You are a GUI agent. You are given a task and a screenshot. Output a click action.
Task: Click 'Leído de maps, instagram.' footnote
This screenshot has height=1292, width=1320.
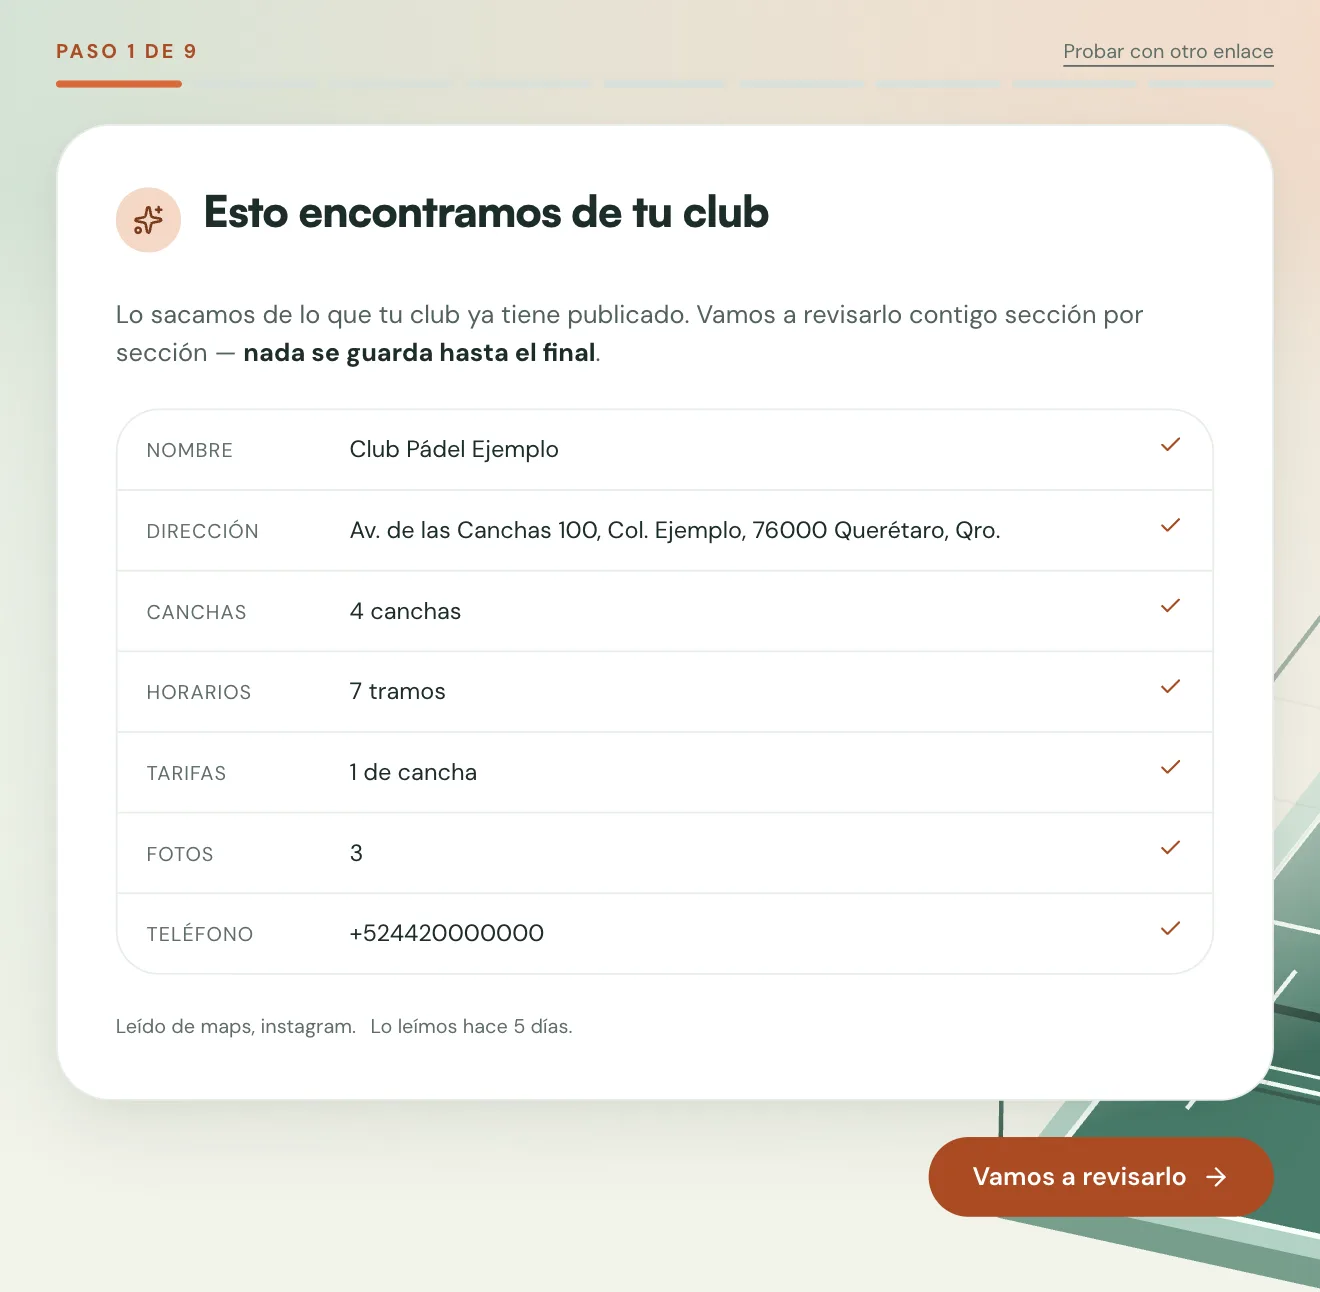(x=236, y=1027)
